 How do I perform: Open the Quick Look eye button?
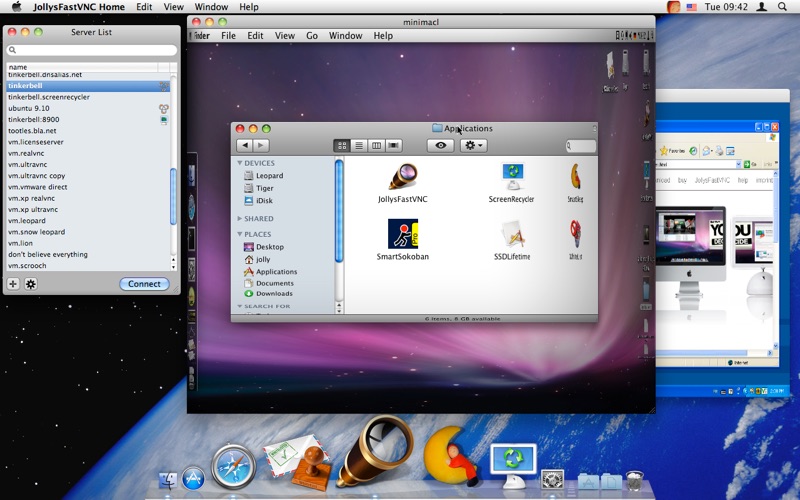pyautogui.click(x=440, y=146)
